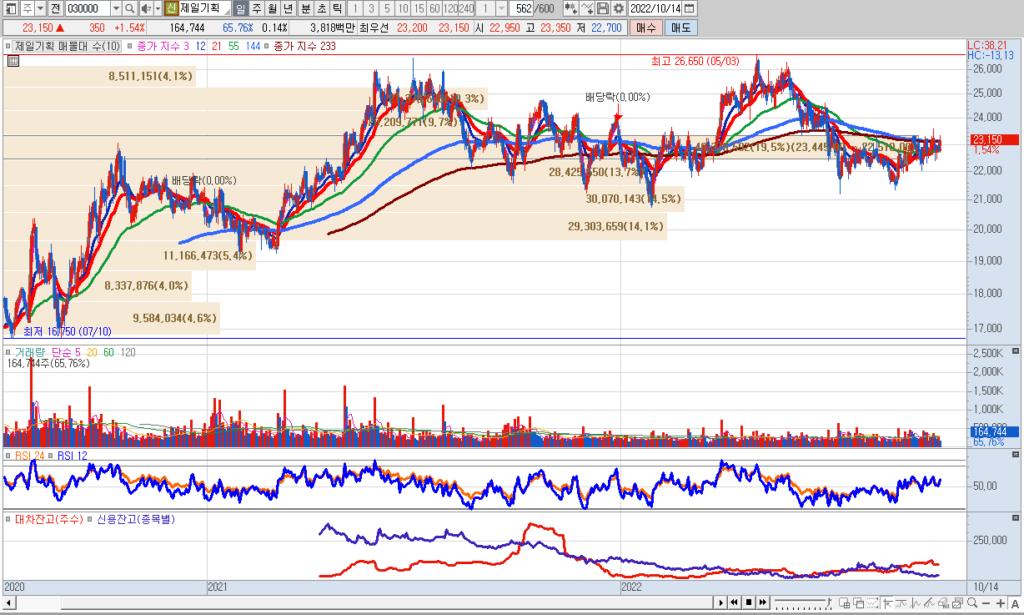Select the 분 (minute) chart tab

tap(307, 8)
